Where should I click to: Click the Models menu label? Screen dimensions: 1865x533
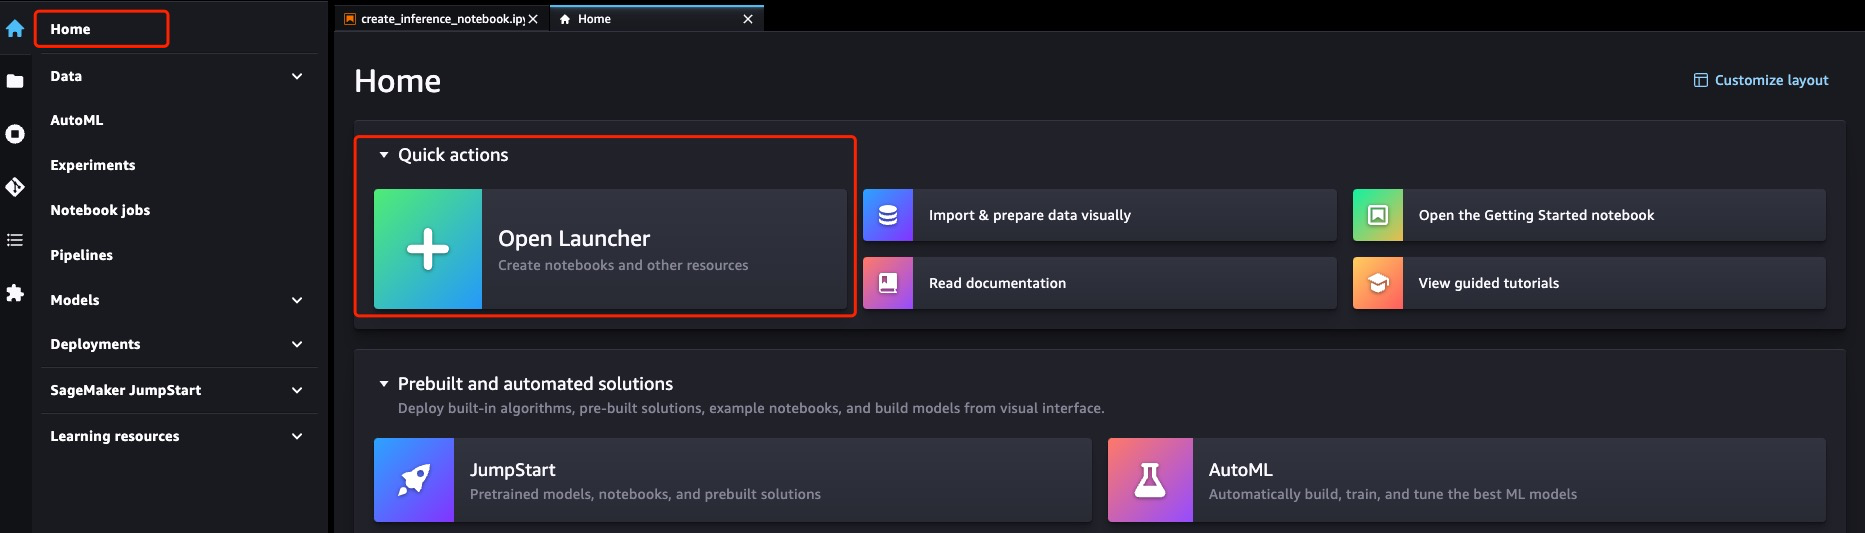tap(75, 300)
